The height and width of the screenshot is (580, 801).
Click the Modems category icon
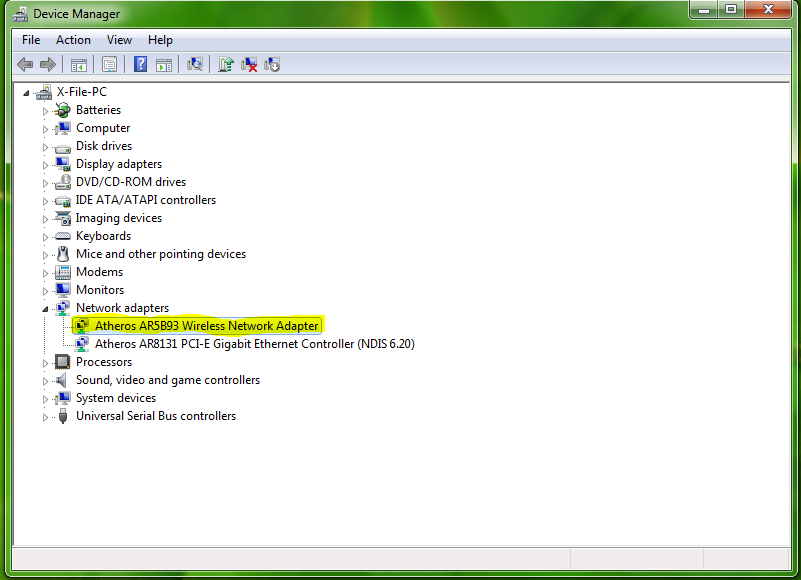[x=63, y=272]
